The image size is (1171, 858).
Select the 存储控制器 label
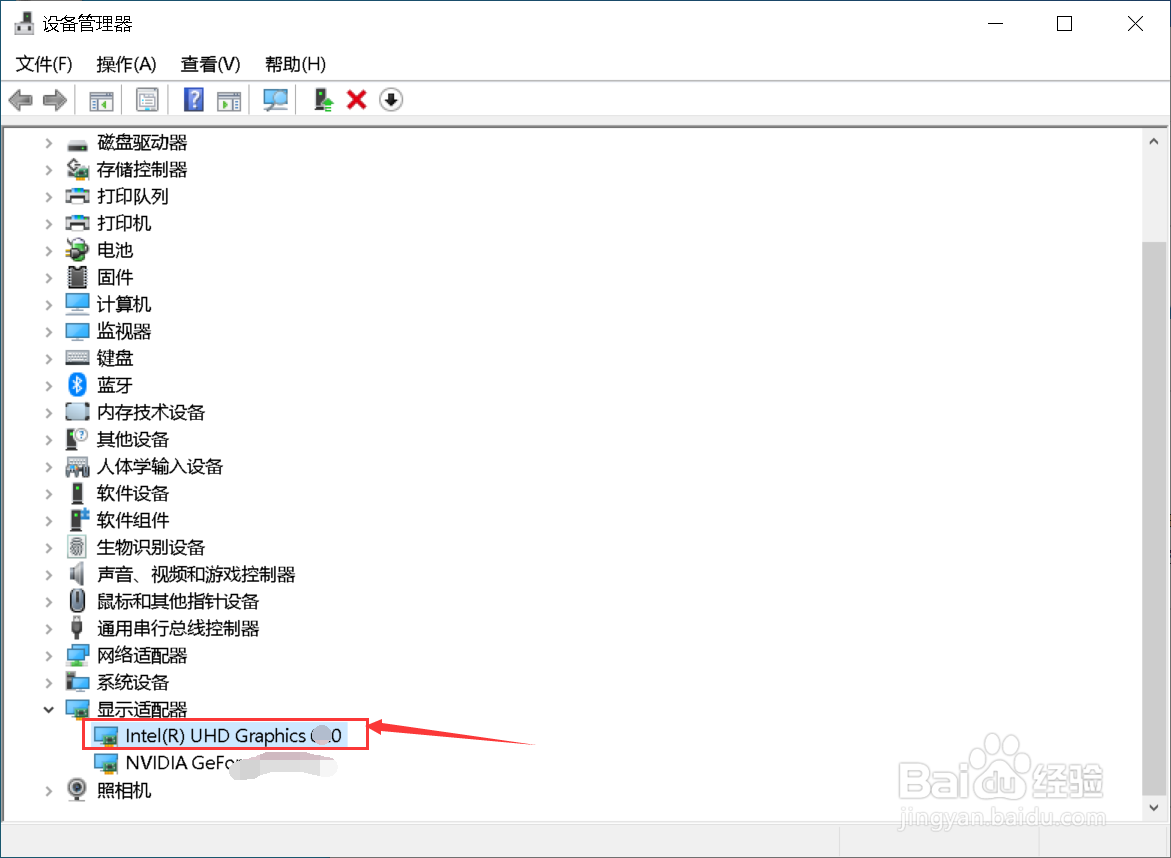click(142, 170)
